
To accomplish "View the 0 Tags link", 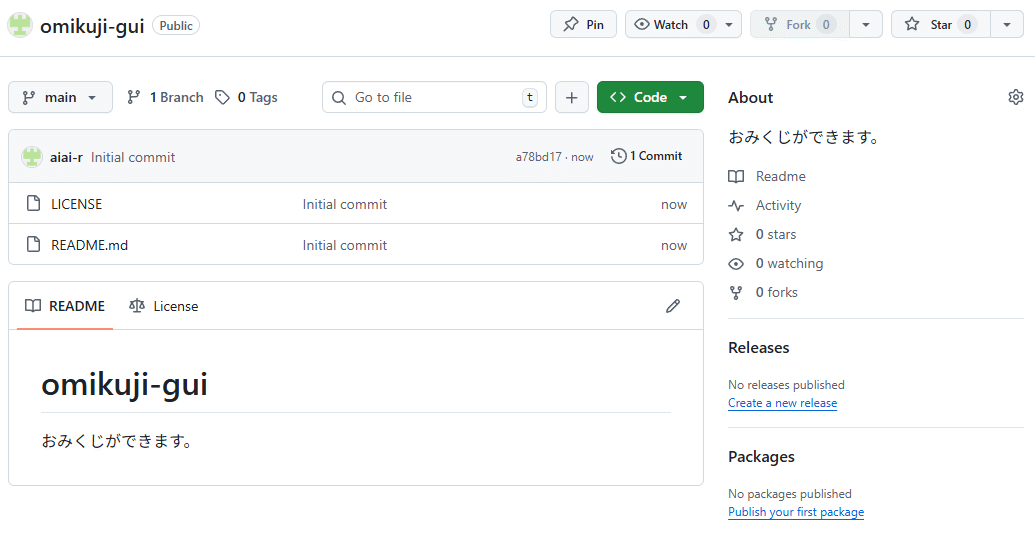I will (x=247, y=97).
